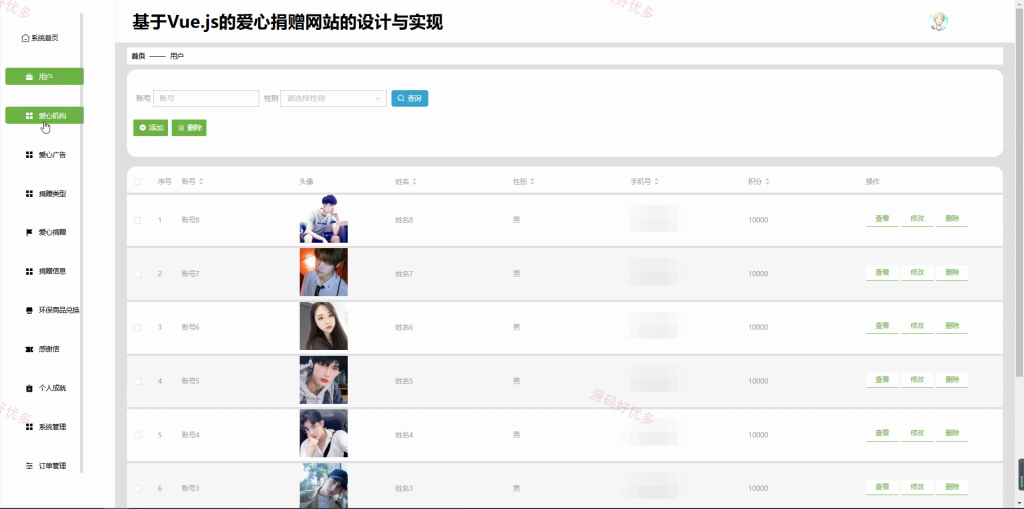
Task: Click 查看 for 账号5 row
Action: [x=882, y=380]
